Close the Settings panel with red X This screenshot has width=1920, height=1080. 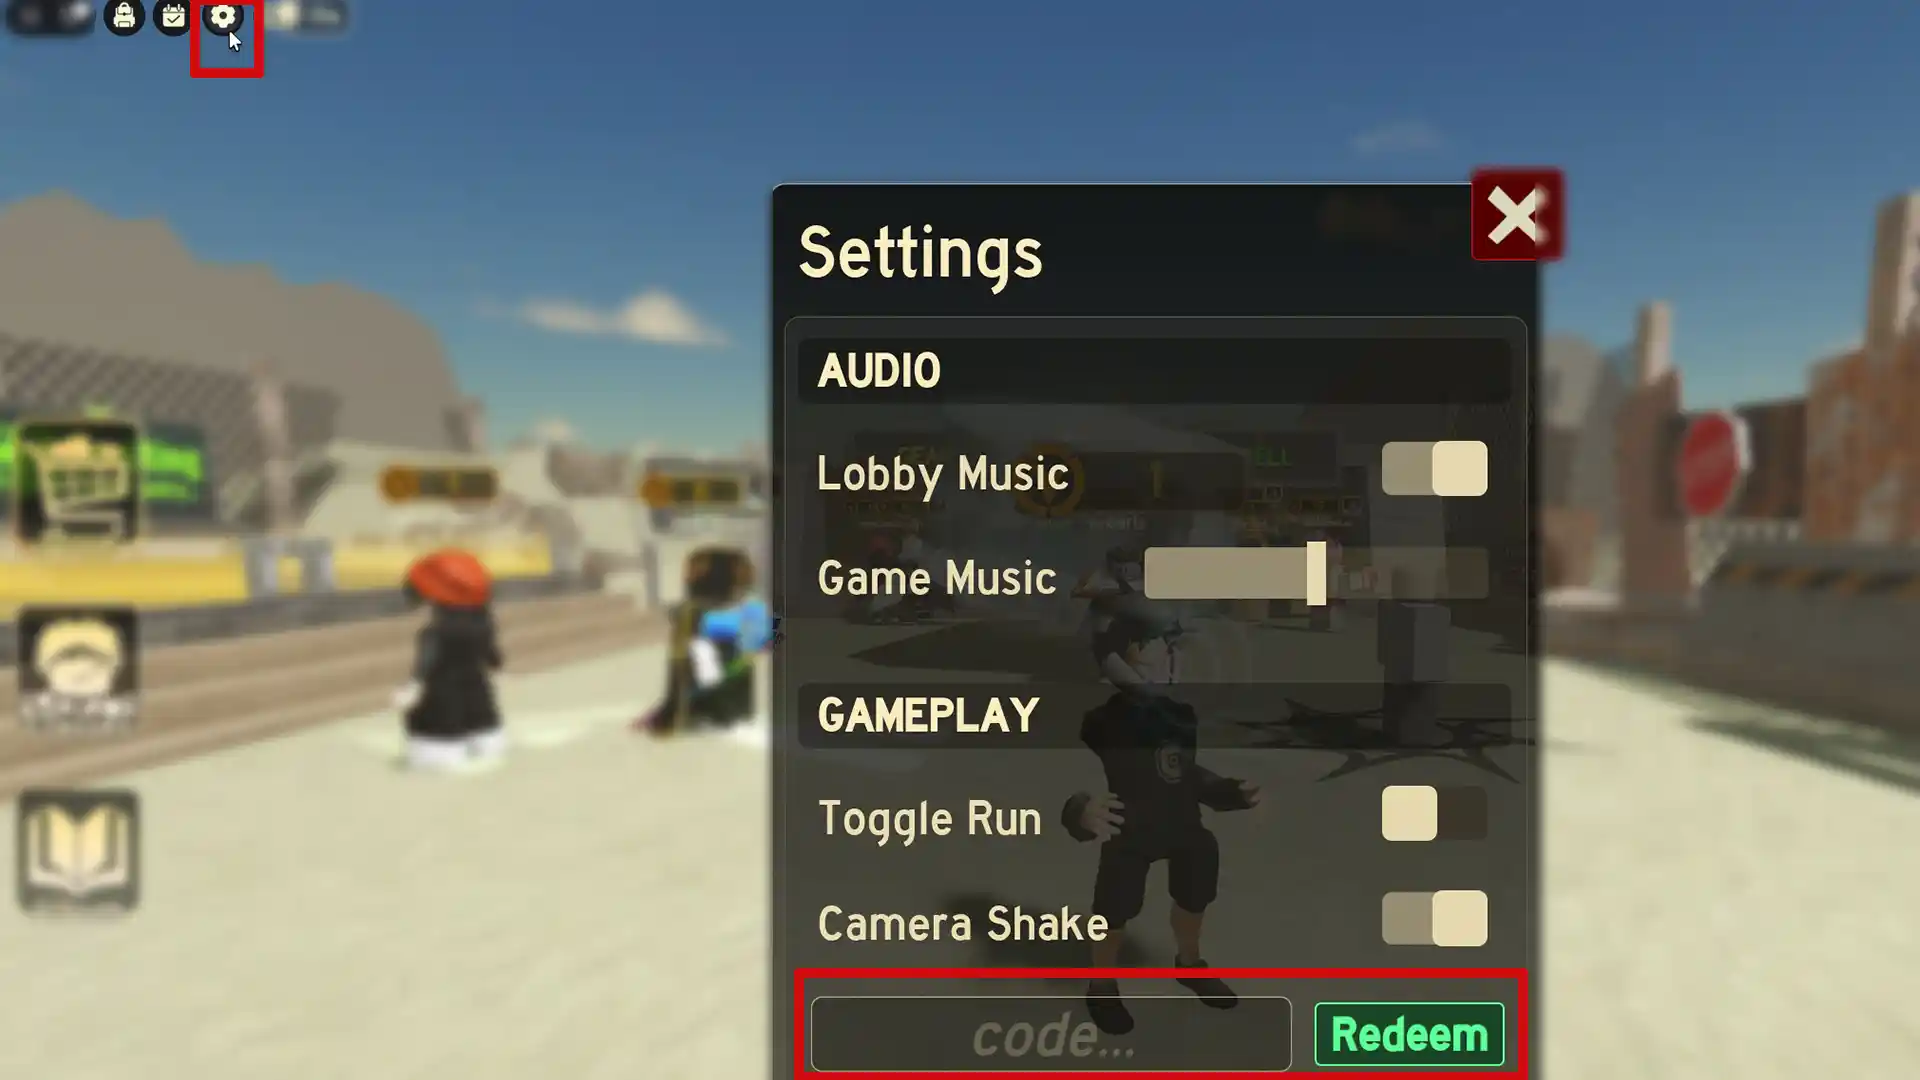(1516, 215)
